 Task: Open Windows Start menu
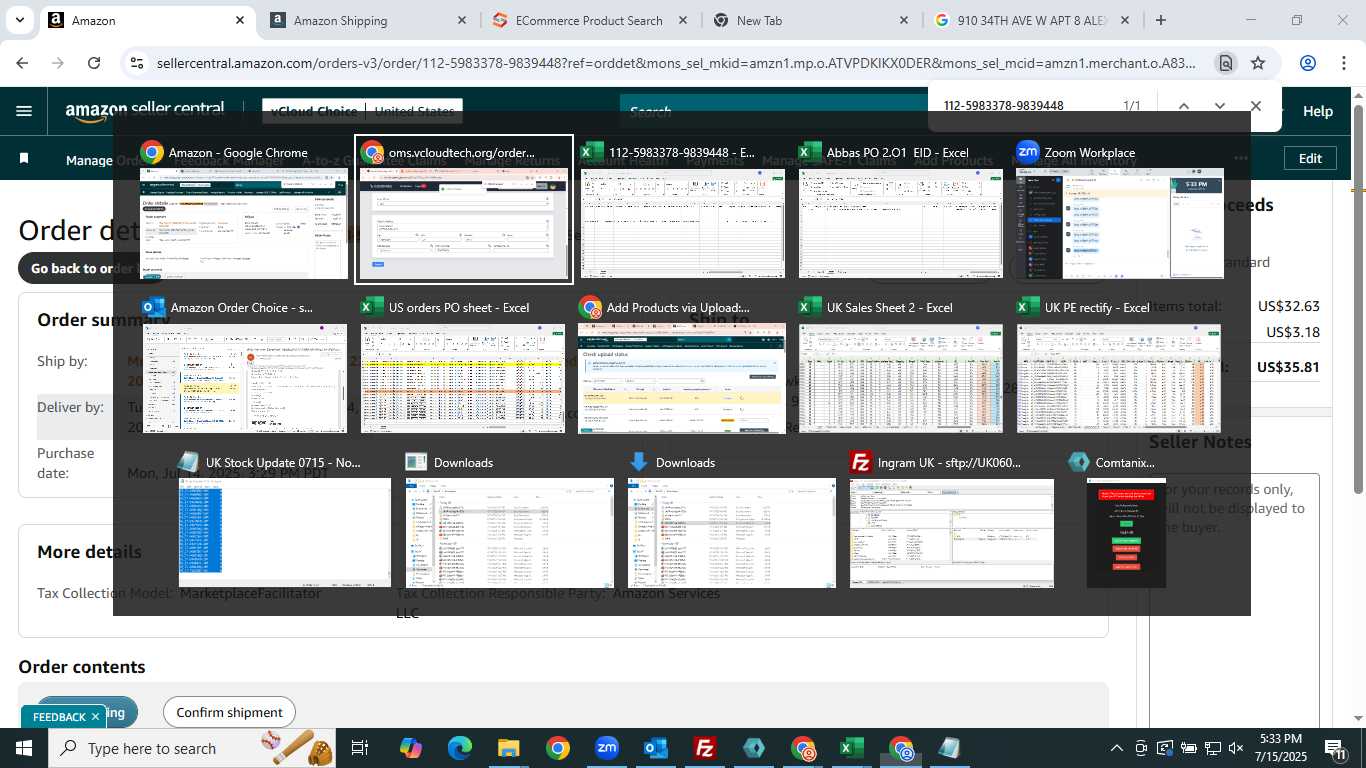23,748
